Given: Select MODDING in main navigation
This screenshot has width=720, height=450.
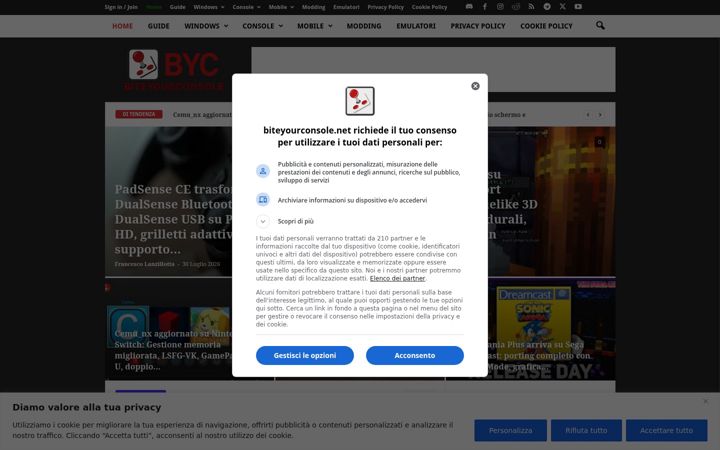Looking at the screenshot, I should (x=364, y=26).
